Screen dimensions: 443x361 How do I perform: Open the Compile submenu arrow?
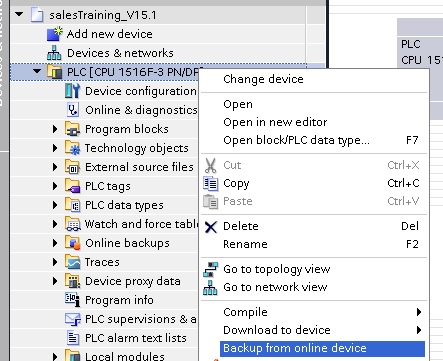pyautogui.click(x=419, y=312)
